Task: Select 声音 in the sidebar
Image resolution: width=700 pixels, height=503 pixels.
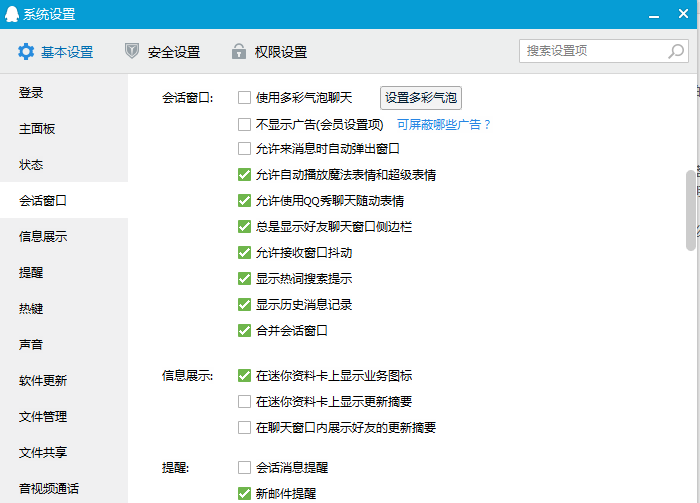Action: pos(64,345)
